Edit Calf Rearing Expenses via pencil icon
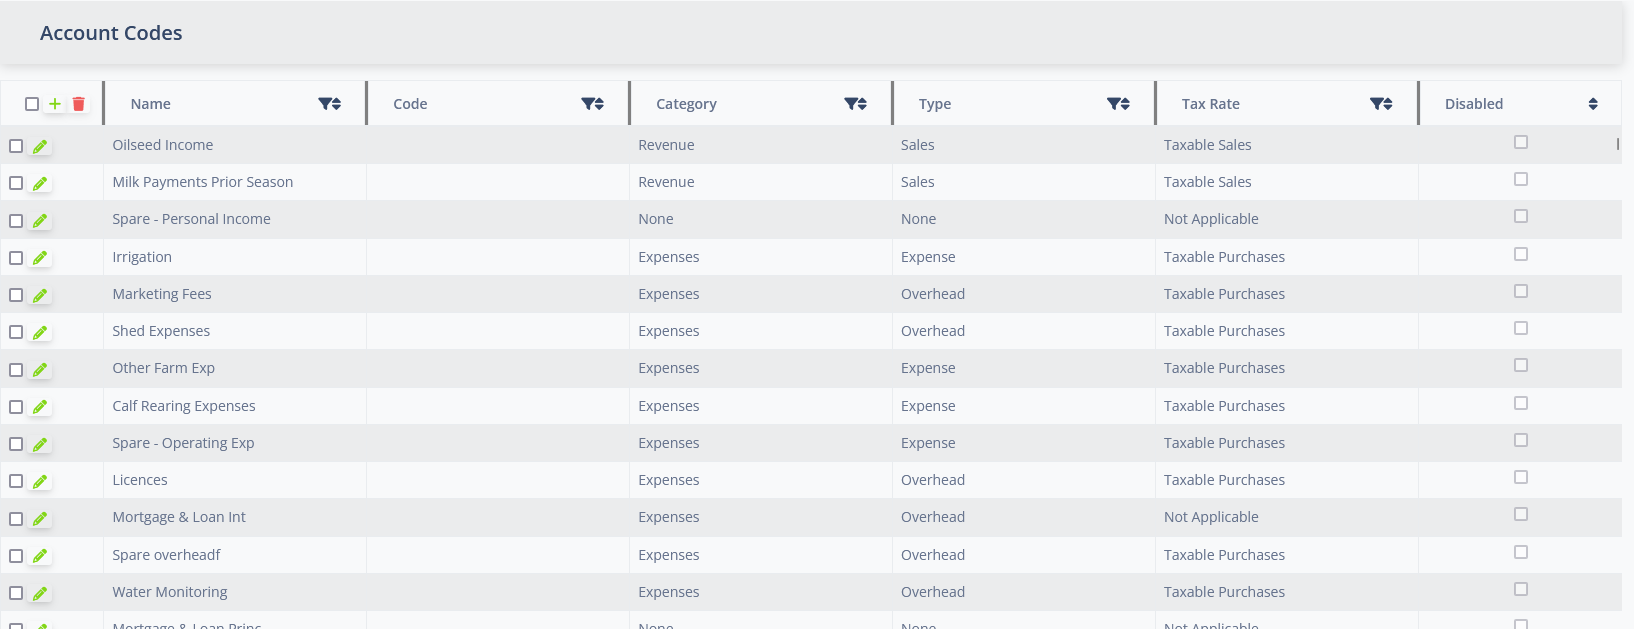 [x=40, y=407]
